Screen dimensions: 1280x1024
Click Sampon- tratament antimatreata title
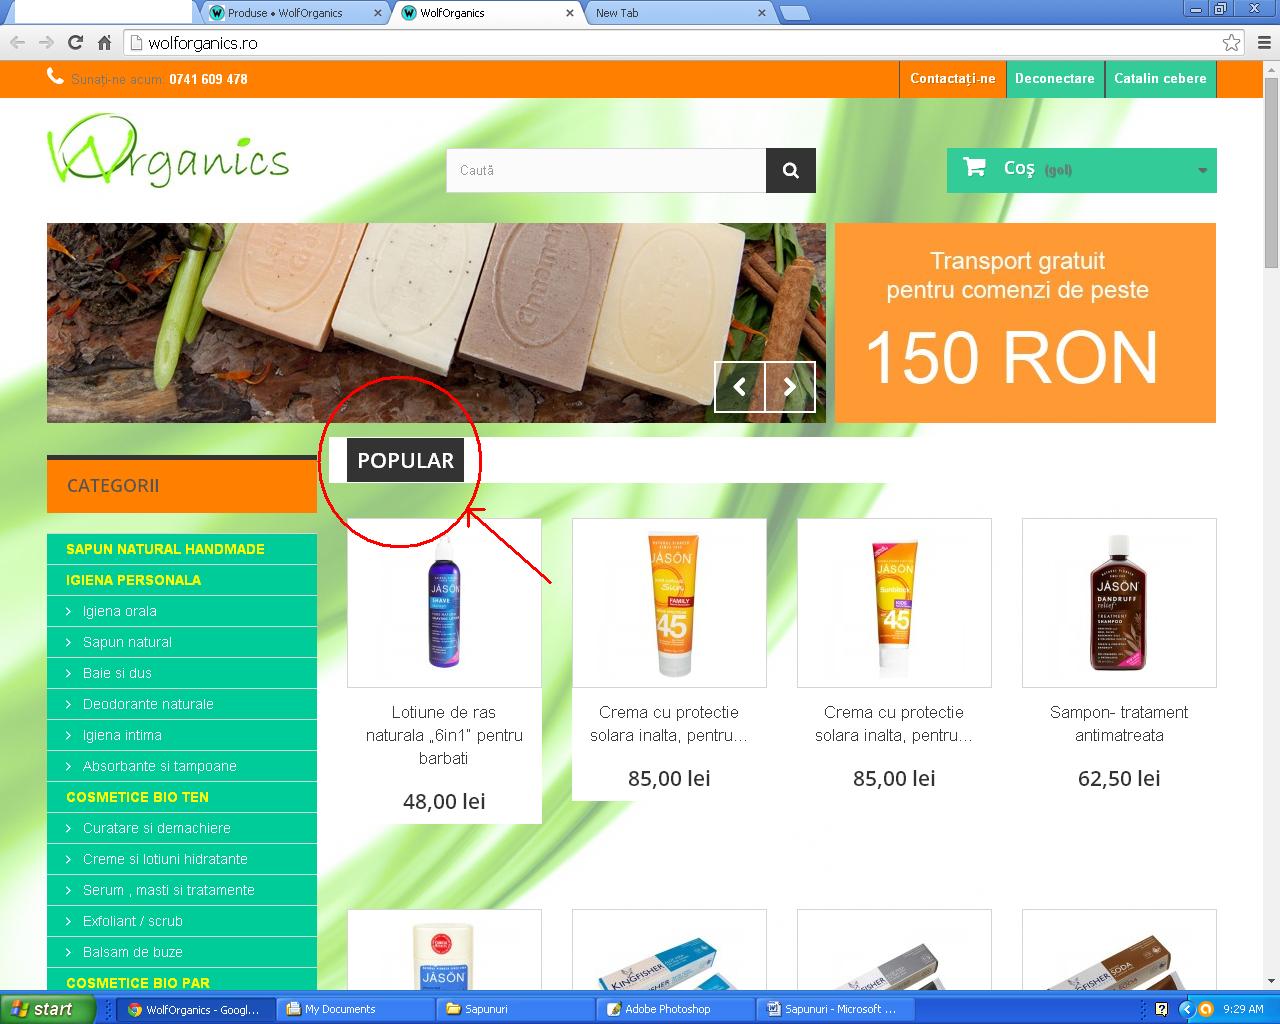[x=1119, y=724]
